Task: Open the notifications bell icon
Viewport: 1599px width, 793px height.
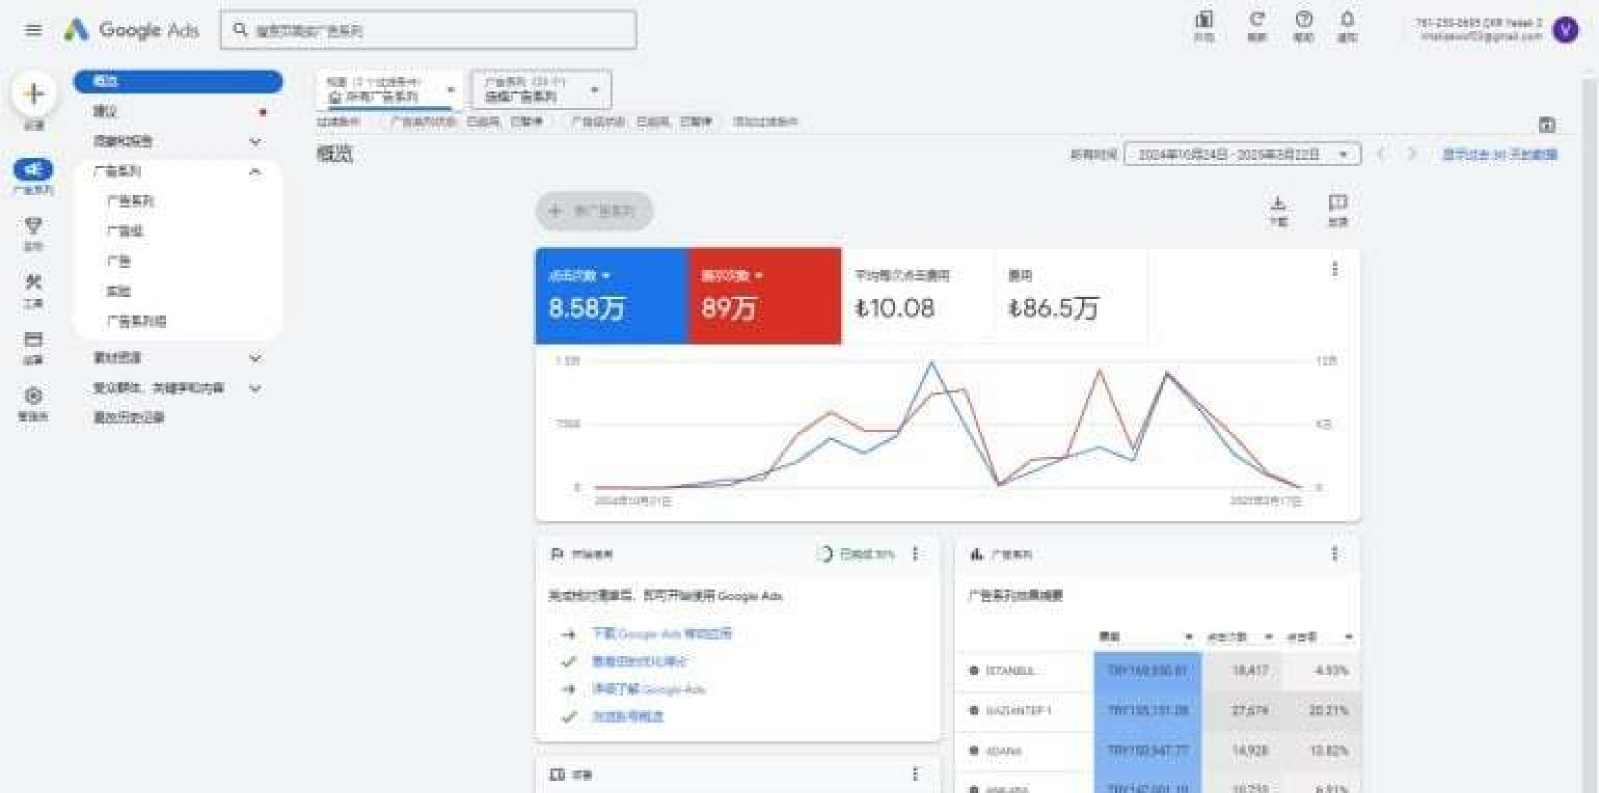Action: (x=1347, y=20)
